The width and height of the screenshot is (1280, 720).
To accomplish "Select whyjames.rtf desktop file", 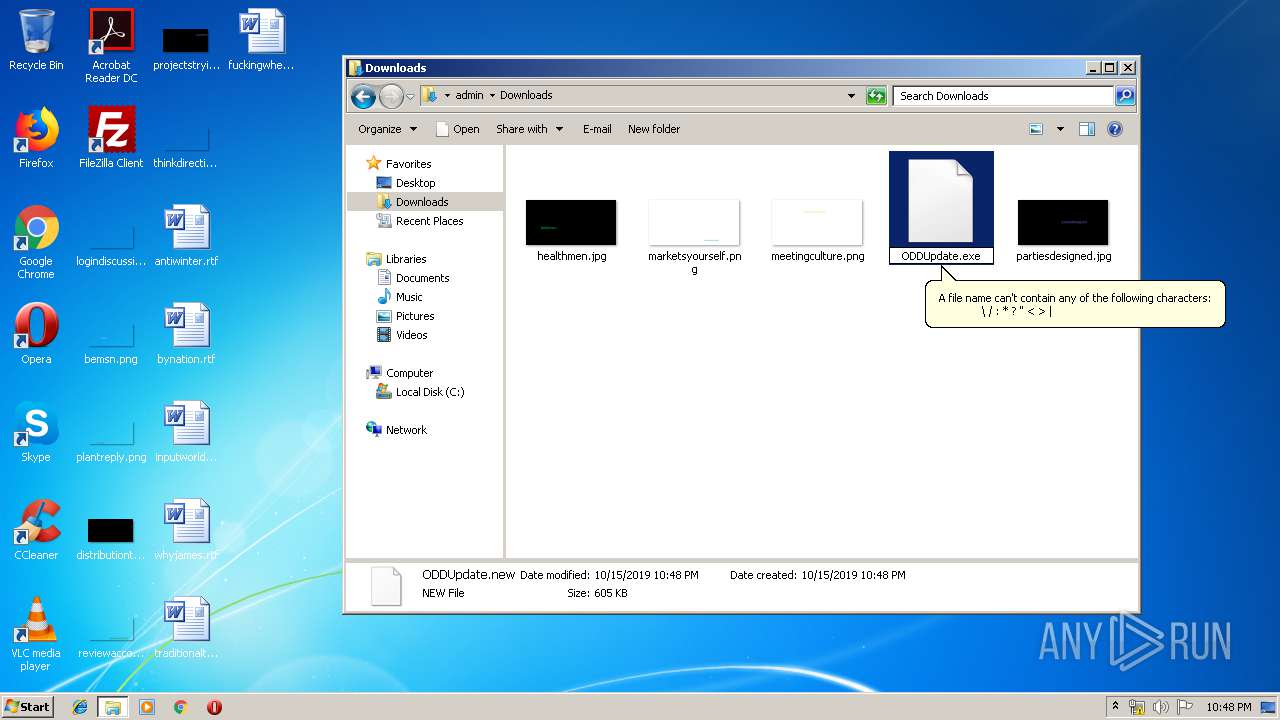I will click(187, 530).
